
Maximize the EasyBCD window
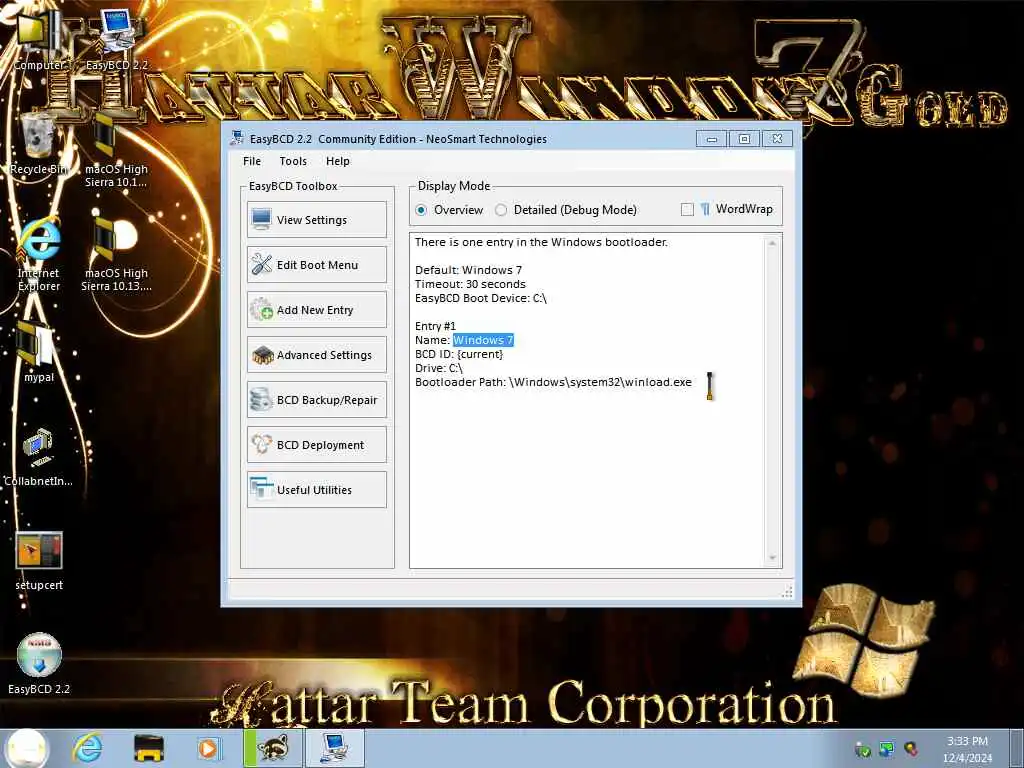pos(744,138)
